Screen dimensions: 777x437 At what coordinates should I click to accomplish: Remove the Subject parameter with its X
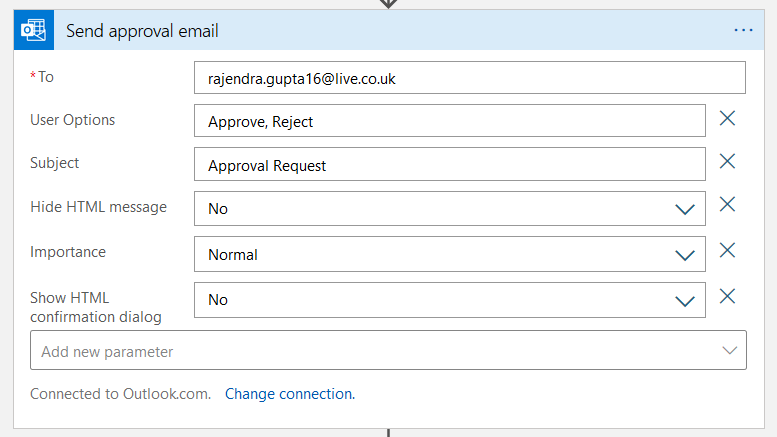click(728, 162)
